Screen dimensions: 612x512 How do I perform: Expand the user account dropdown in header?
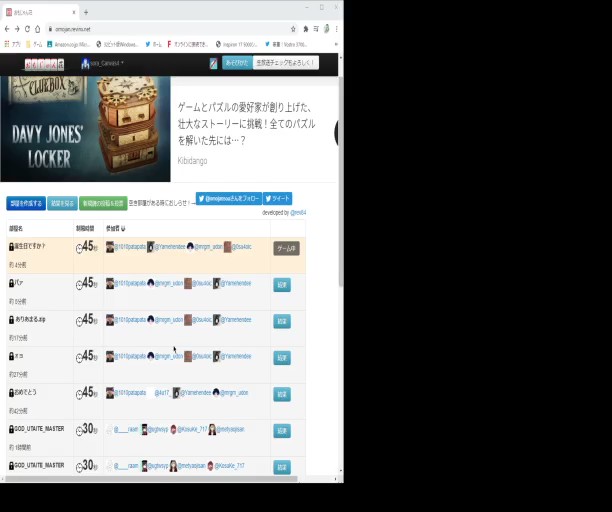pos(102,63)
